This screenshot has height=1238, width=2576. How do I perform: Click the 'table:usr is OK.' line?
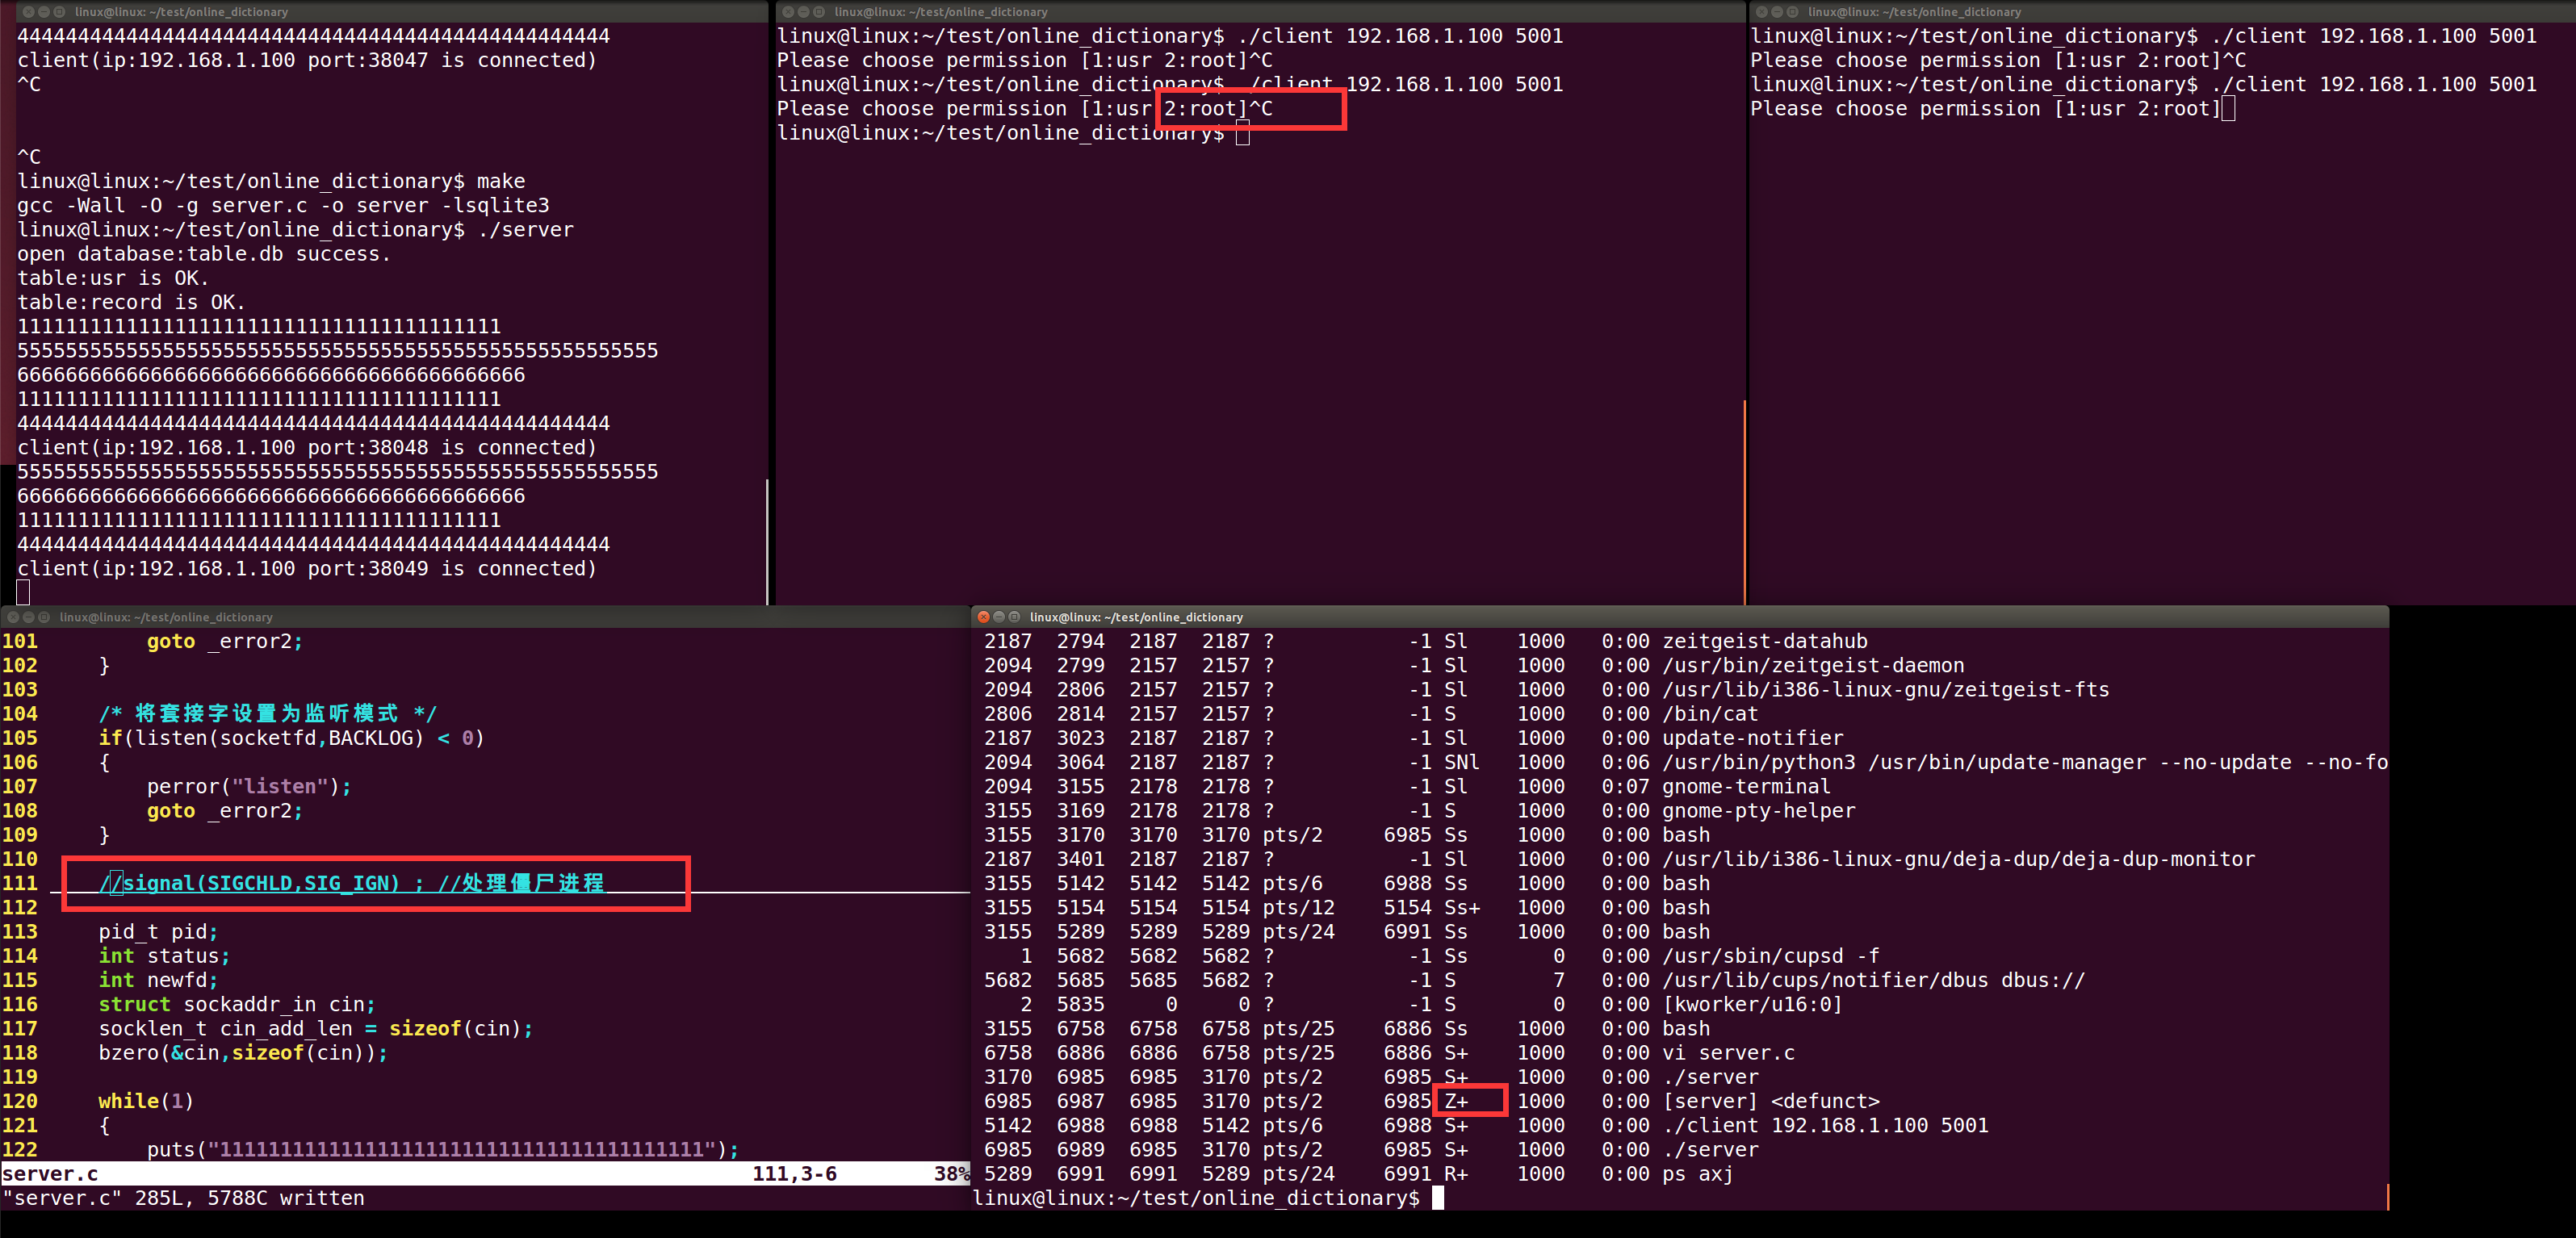pyautogui.click(x=113, y=278)
